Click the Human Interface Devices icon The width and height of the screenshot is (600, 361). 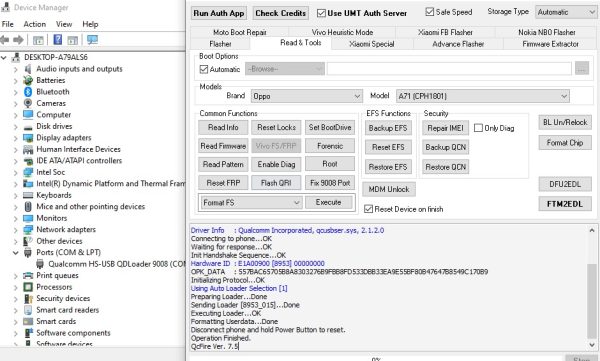click(28, 149)
